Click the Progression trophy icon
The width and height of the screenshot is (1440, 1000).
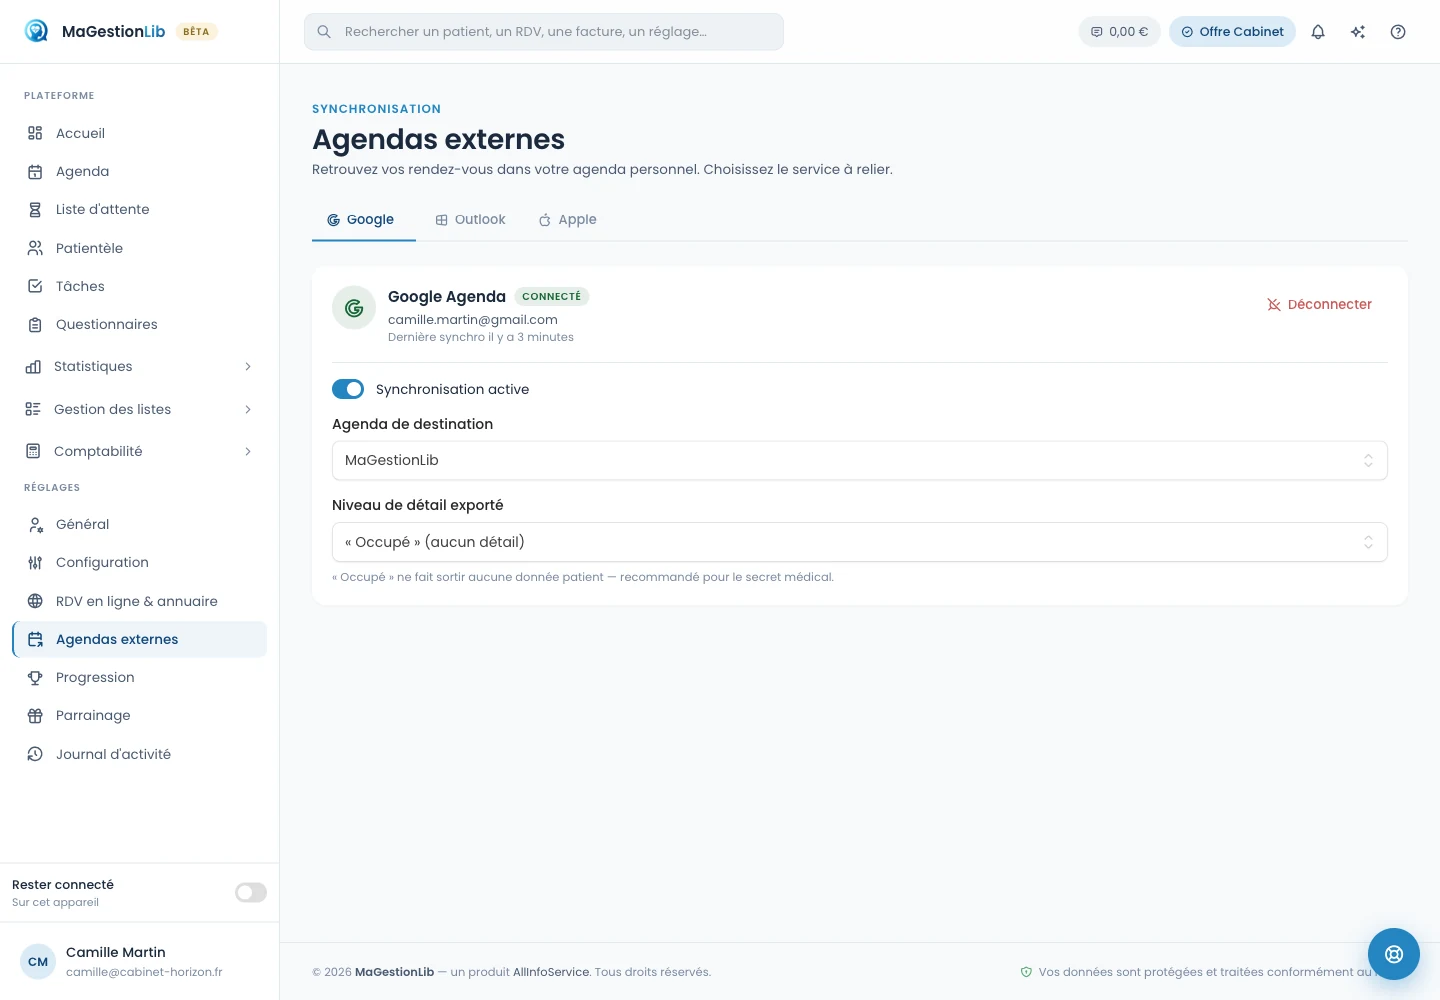click(35, 678)
